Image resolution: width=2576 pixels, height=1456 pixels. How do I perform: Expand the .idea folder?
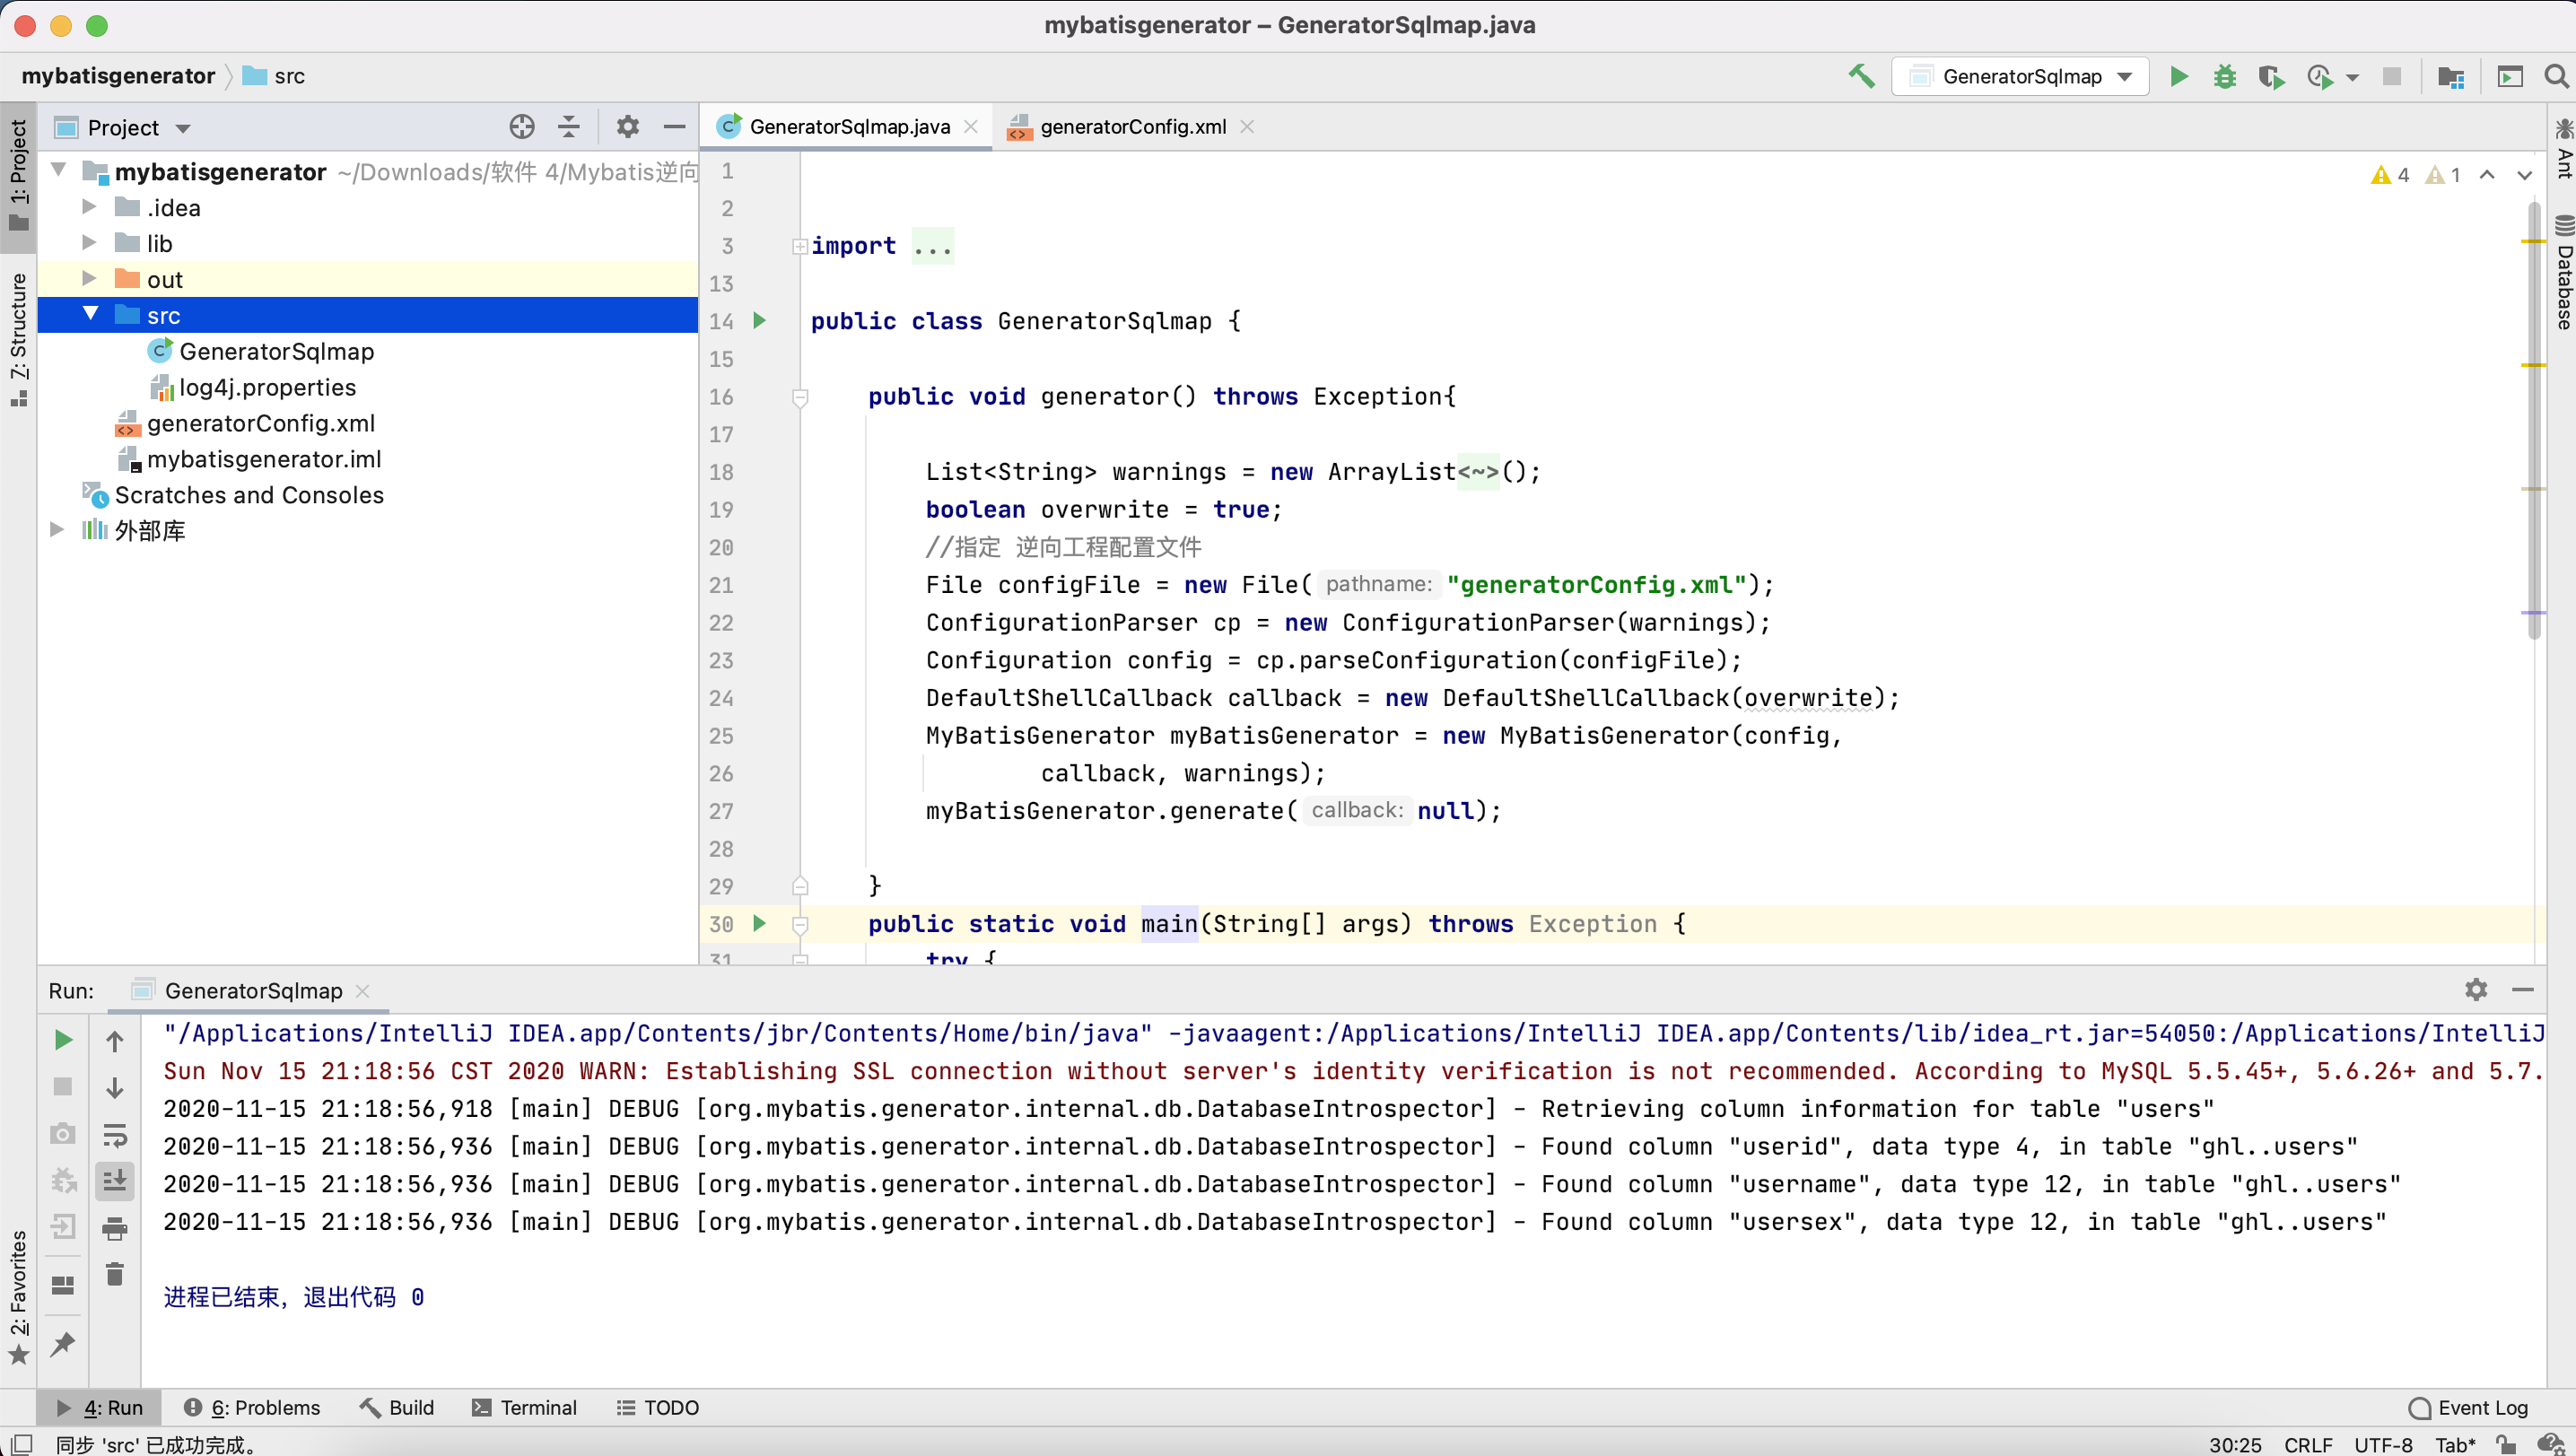pos(89,207)
